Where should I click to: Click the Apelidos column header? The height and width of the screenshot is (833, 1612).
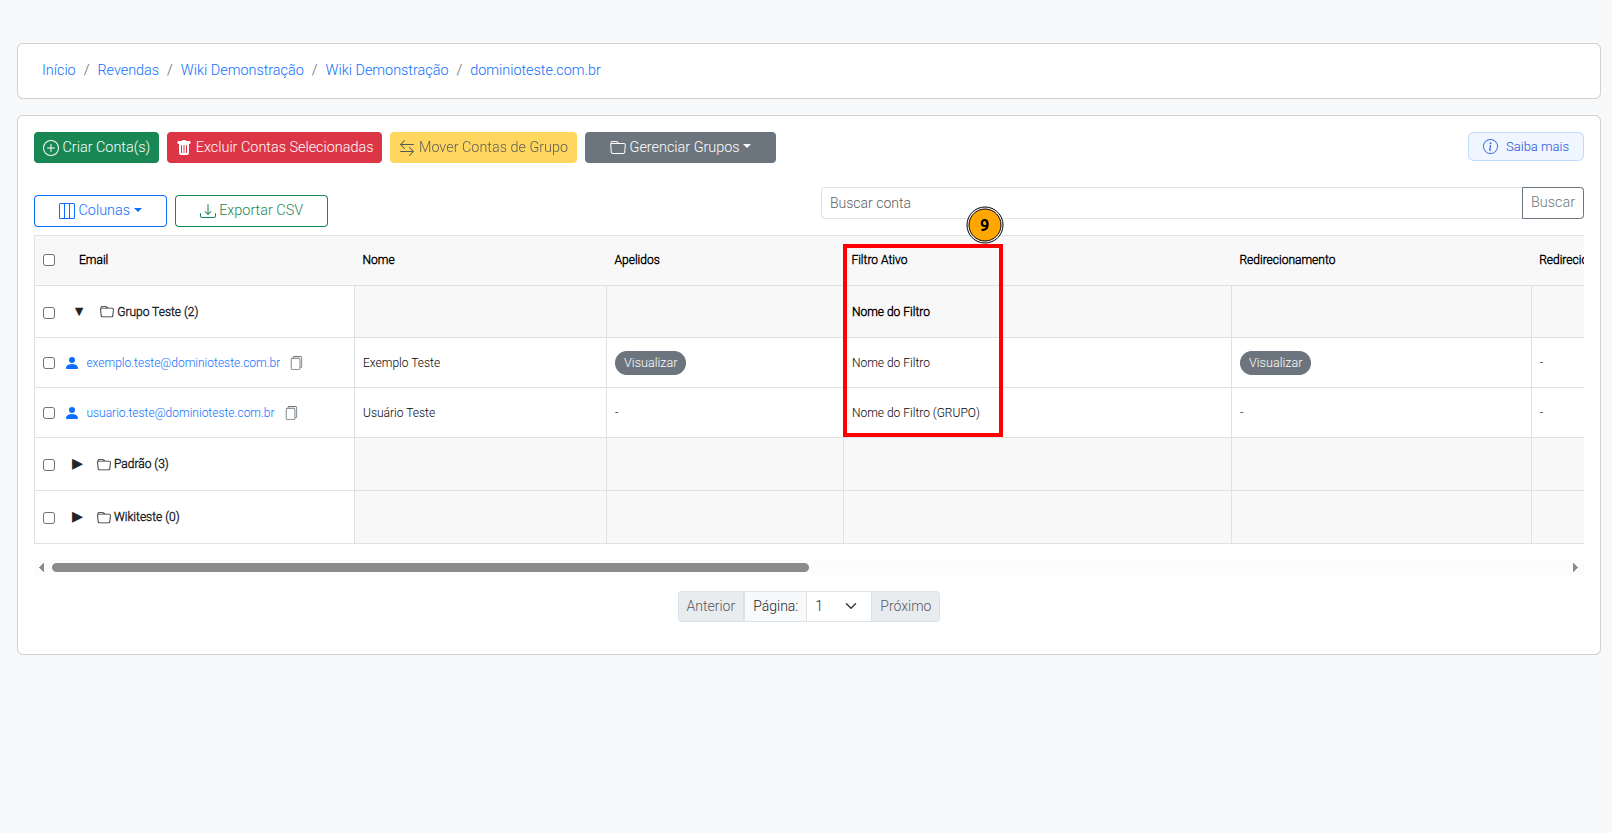[637, 260]
